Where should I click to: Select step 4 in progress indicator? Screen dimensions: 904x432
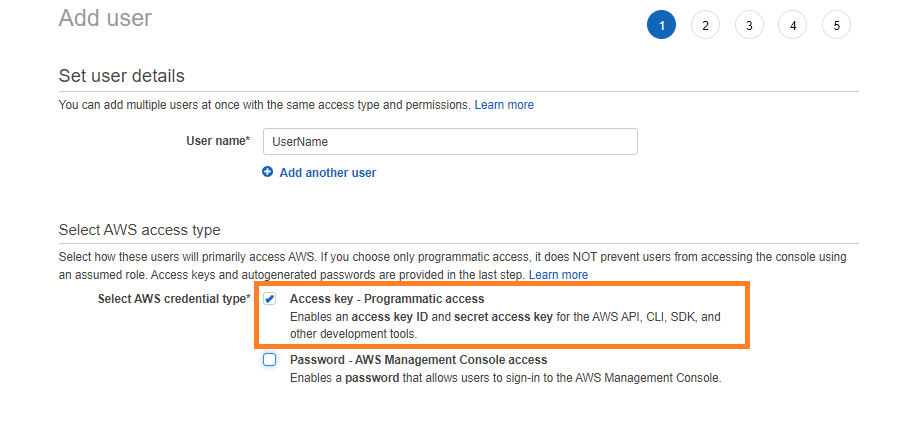click(x=792, y=25)
